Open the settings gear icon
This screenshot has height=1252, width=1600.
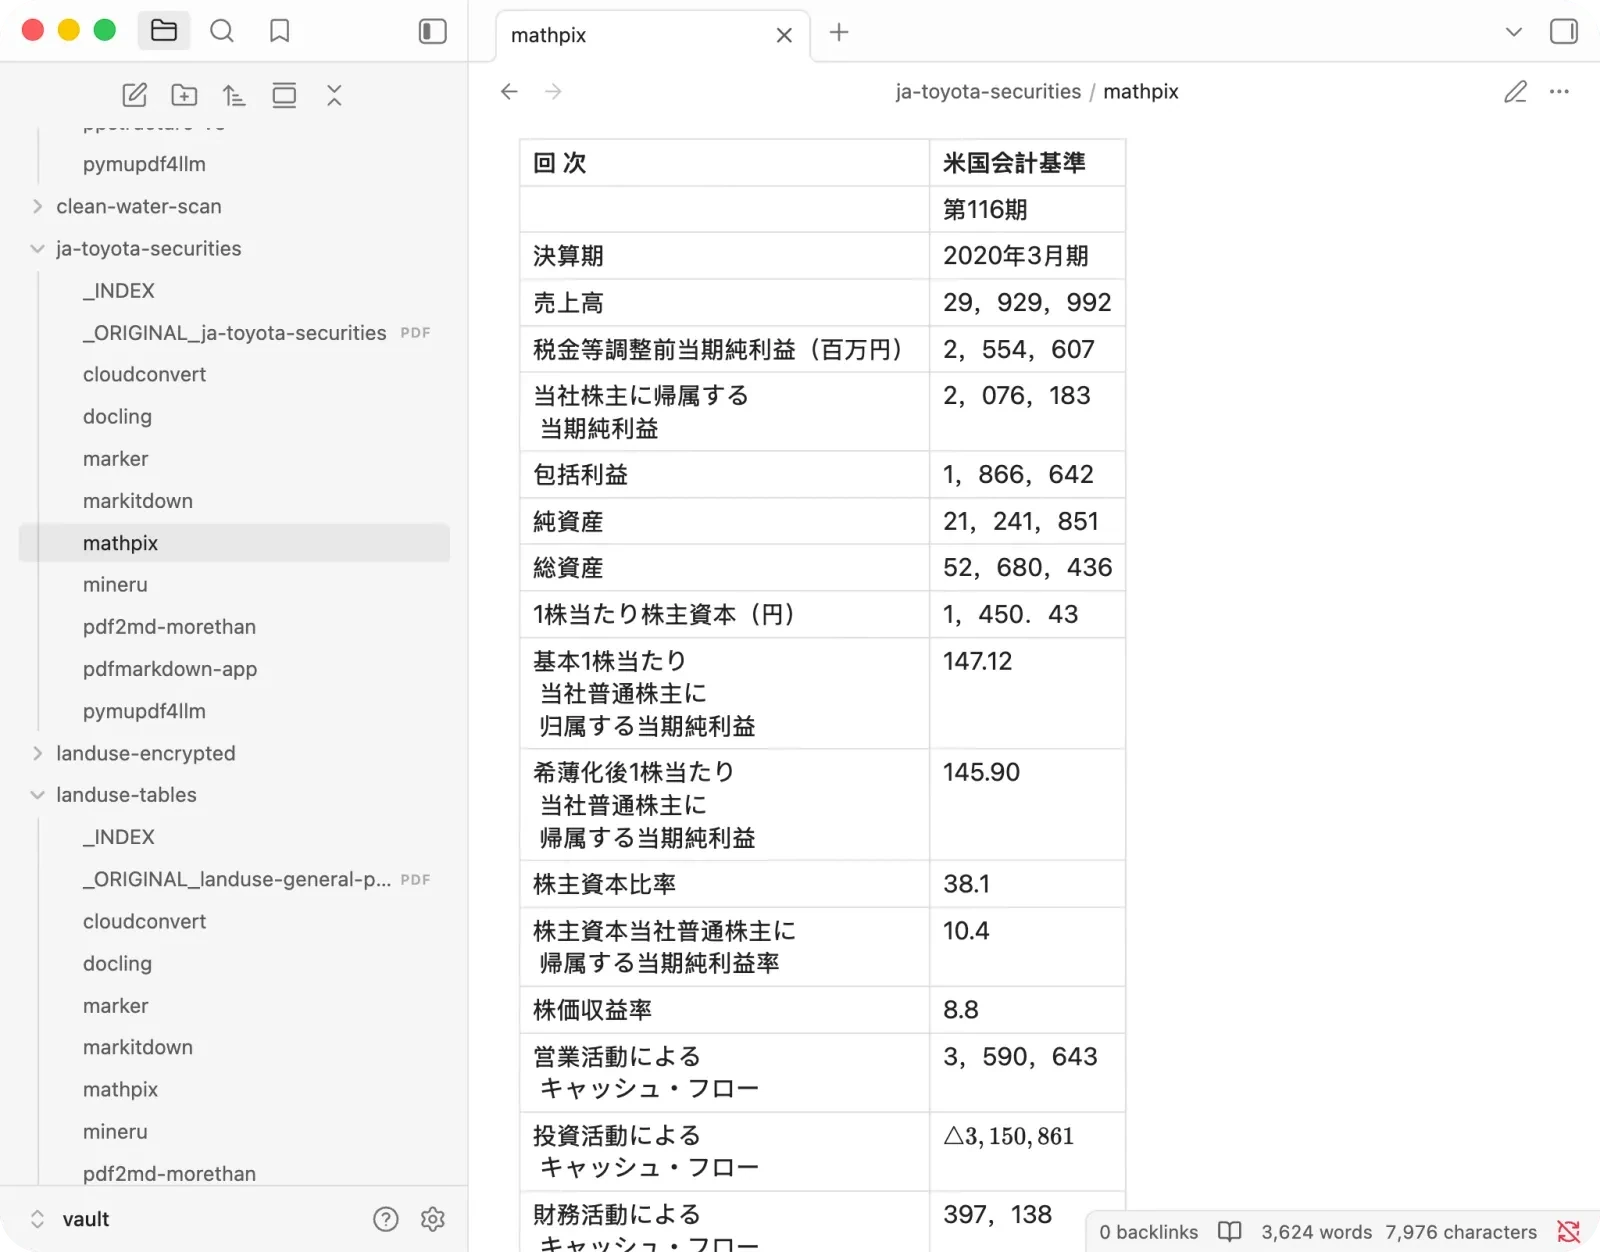click(433, 1219)
